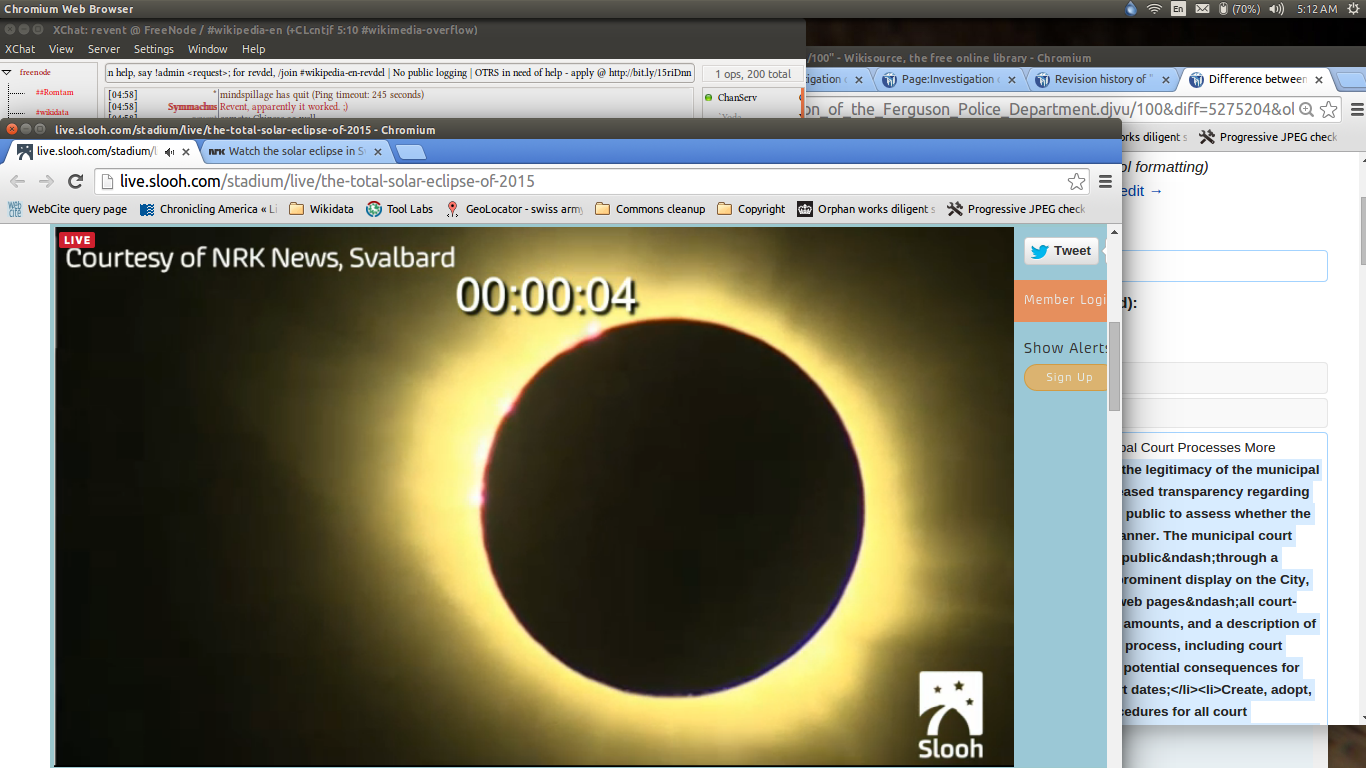The image size is (1366, 768).
Task: Open the Progressive JPEG check bookmark in the Wikisource window
Action: (x=1268, y=137)
